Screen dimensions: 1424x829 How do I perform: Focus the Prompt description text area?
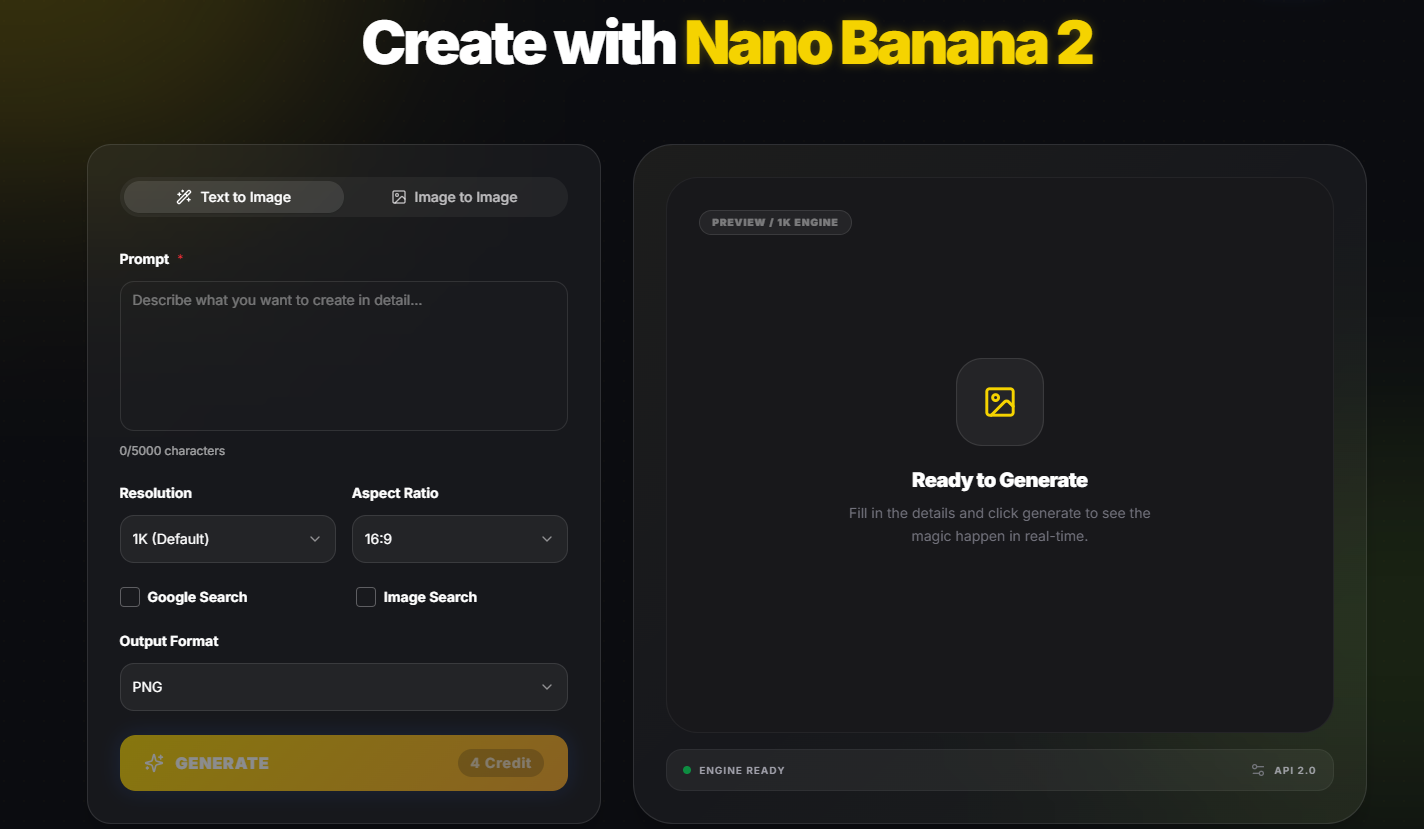point(344,356)
